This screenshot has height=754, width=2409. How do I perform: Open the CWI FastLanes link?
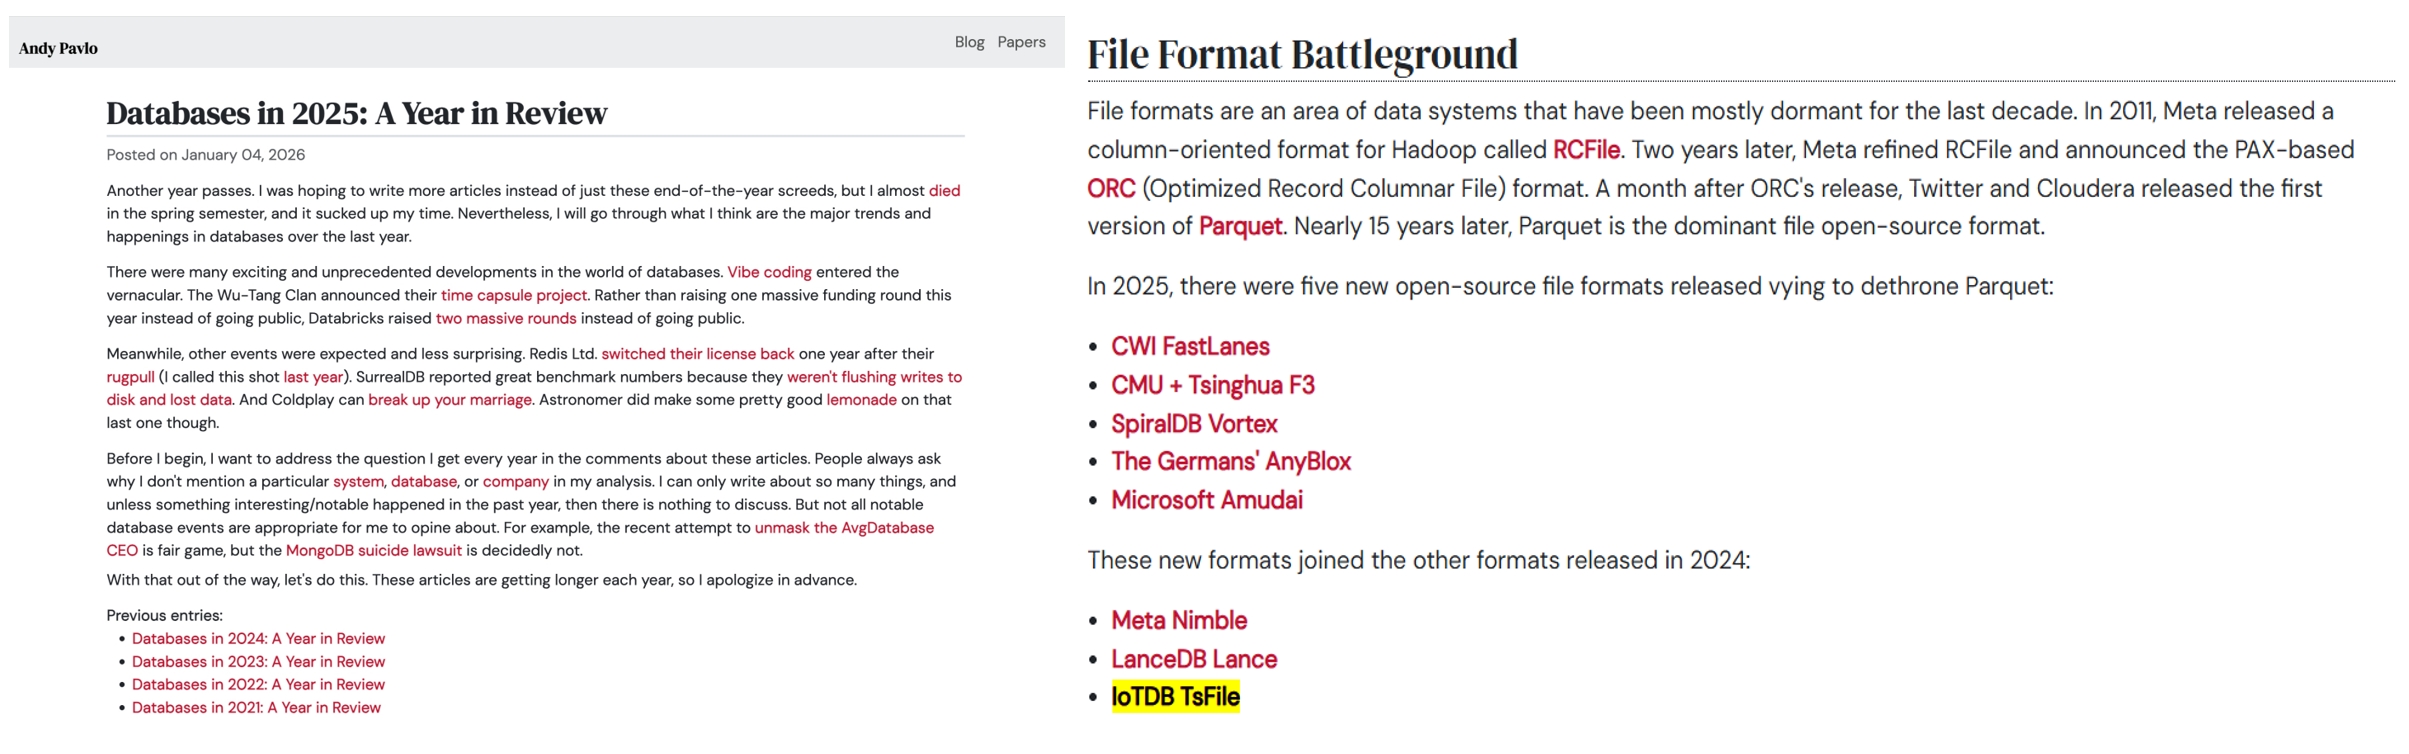pos(1190,347)
